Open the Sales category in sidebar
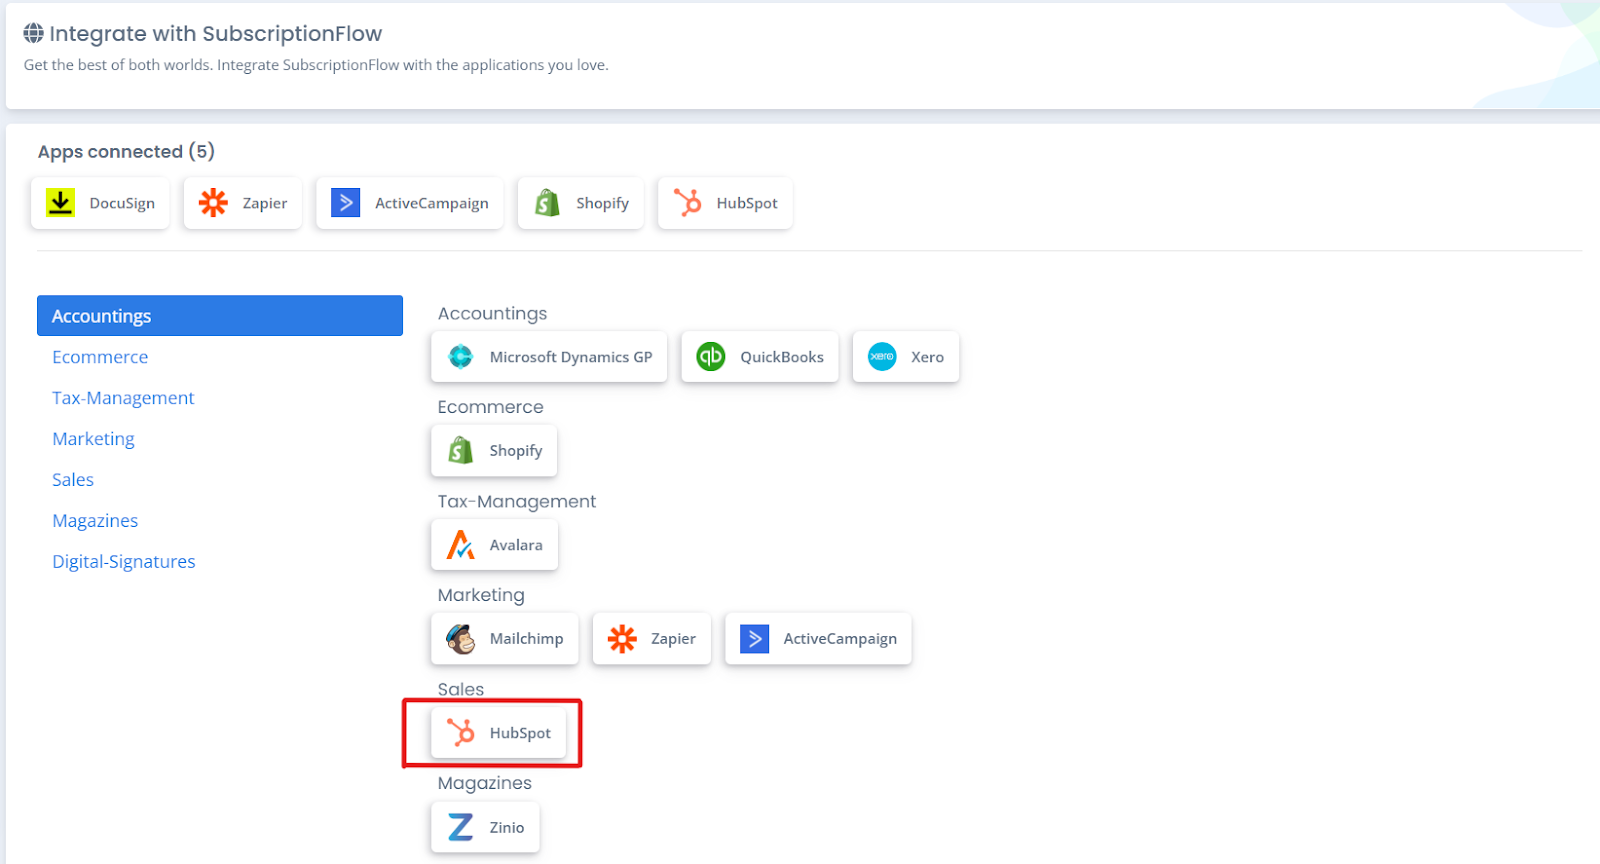 [x=73, y=480]
